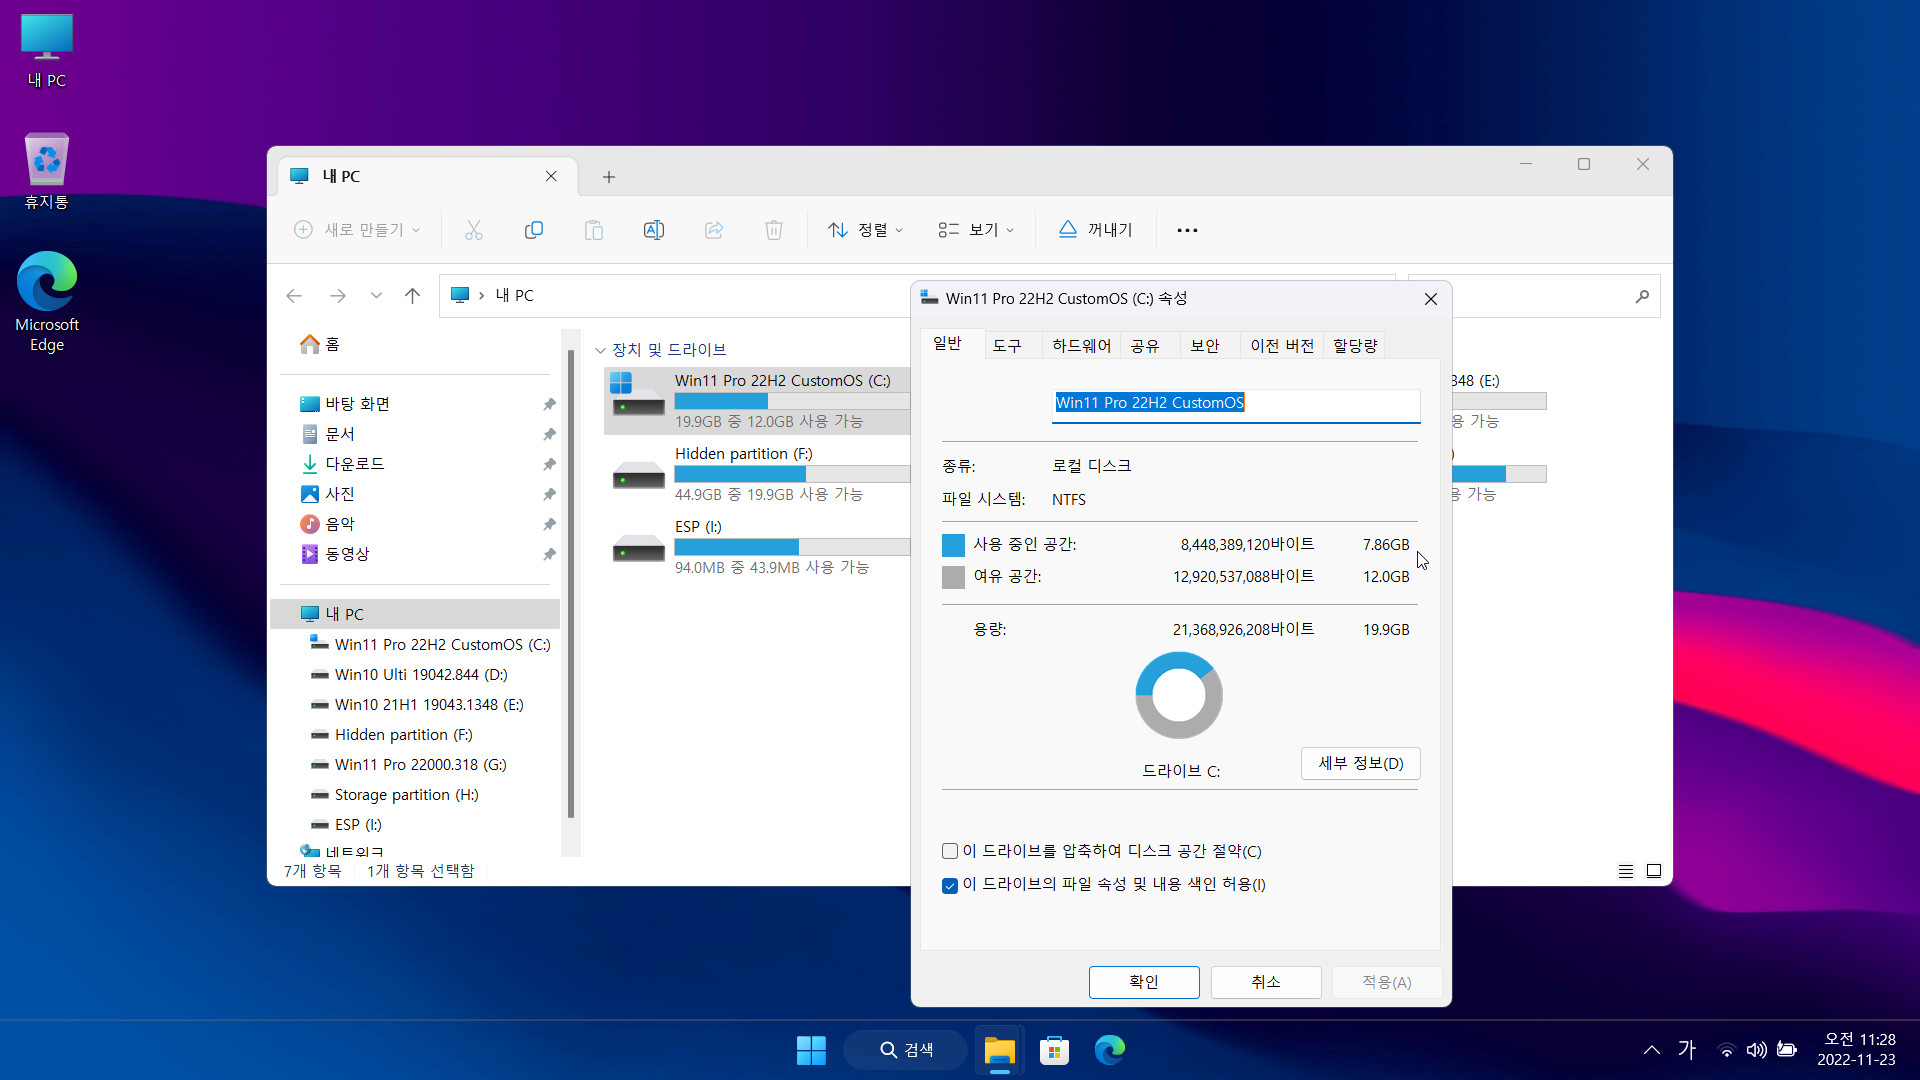Image resolution: width=1920 pixels, height=1080 pixels.
Task: Click the 꺼내기 eject button
Action: pyautogui.click(x=1096, y=230)
